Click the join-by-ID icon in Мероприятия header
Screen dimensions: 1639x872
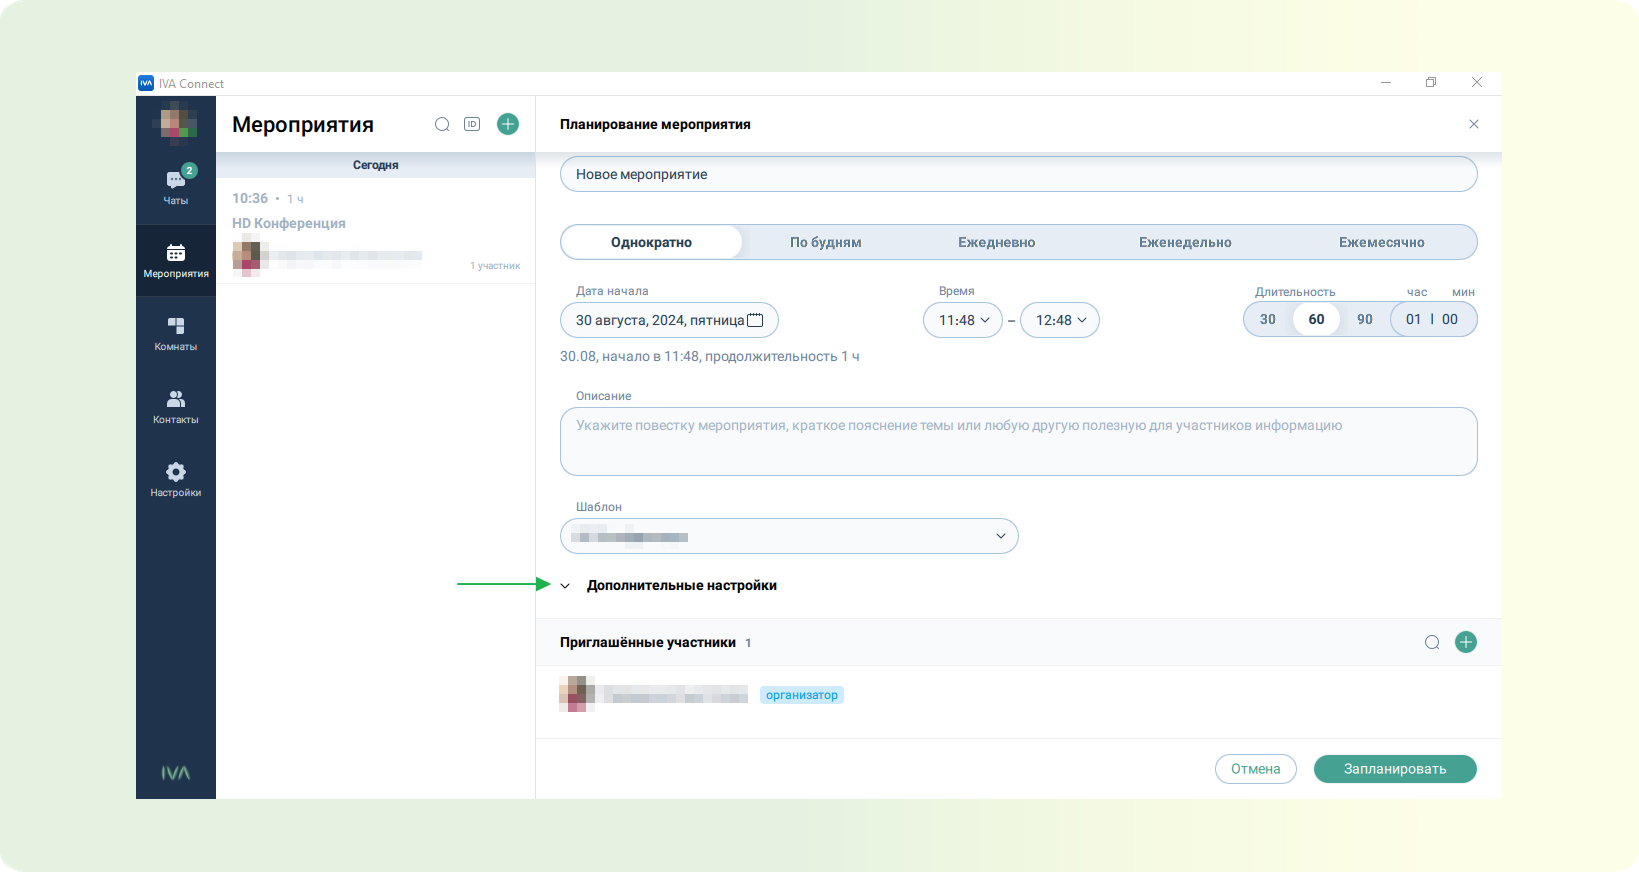[472, 124]
